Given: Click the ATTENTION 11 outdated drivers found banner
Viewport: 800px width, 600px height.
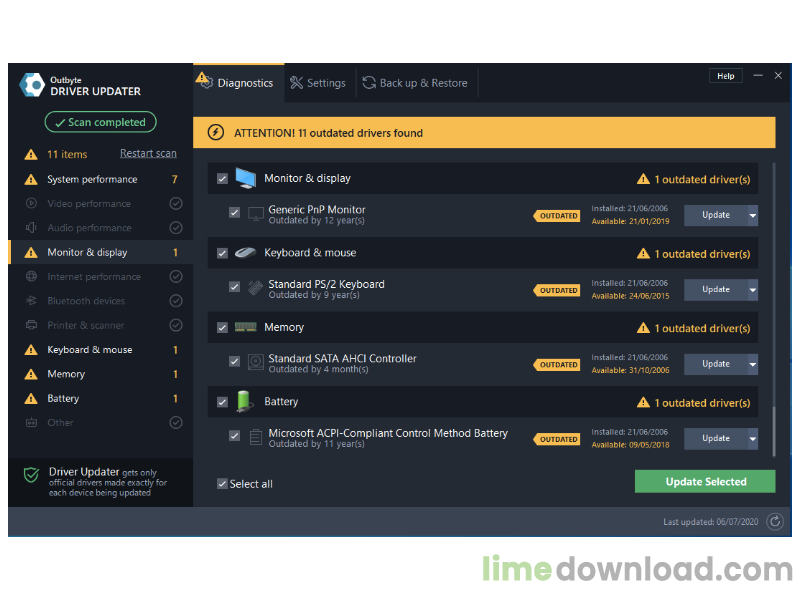Looking at the screenshot, I should point(484,133).
